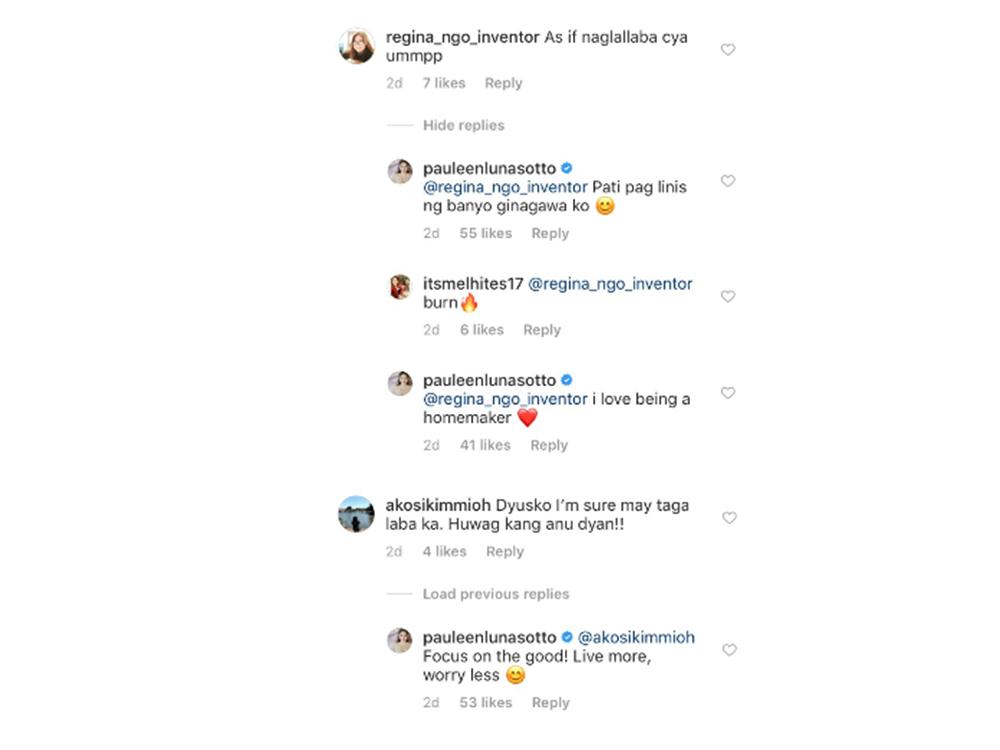Screen dimensions: 1000x750
Task: Reply to akosikimmioh's comment
Action: pos(504,551)
